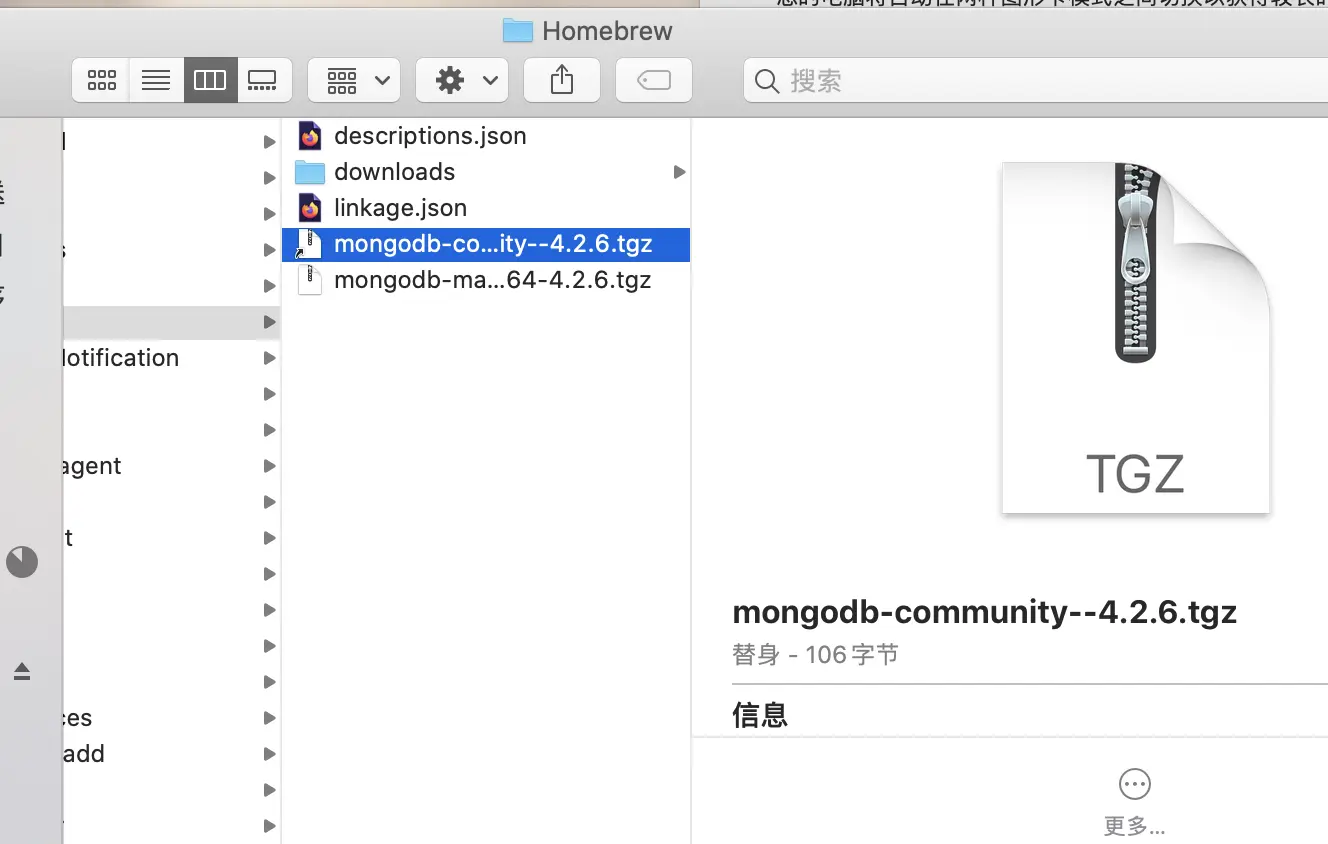Click the Share toolbar button
The image size is (1328, 844).
pos(562,80)
